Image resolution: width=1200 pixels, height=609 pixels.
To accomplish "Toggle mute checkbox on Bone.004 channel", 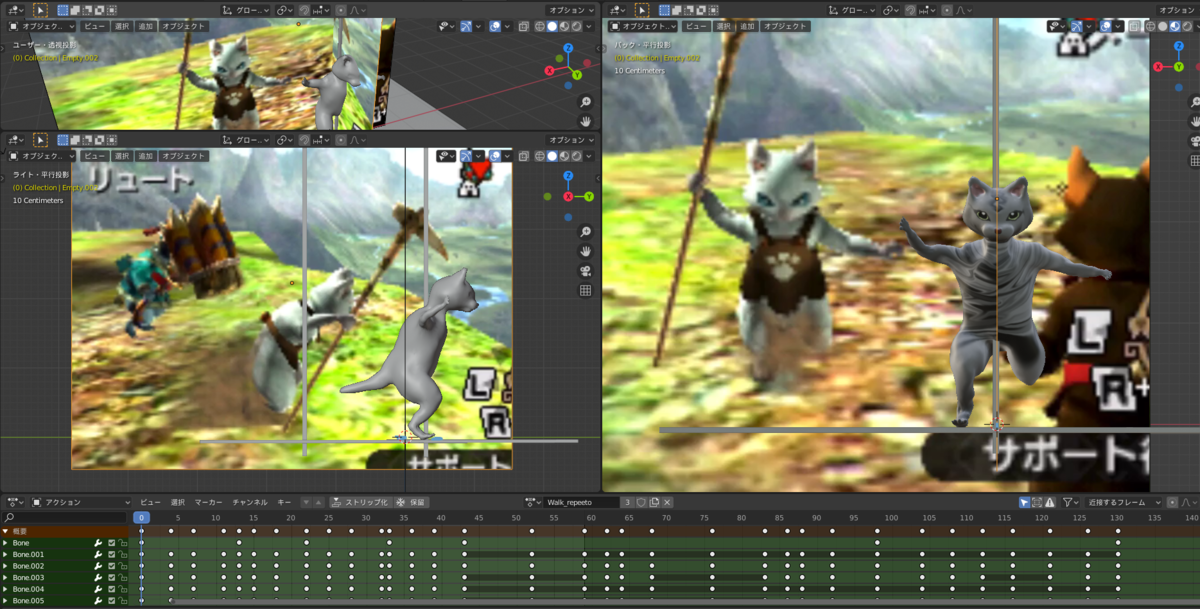I will 111,589.
